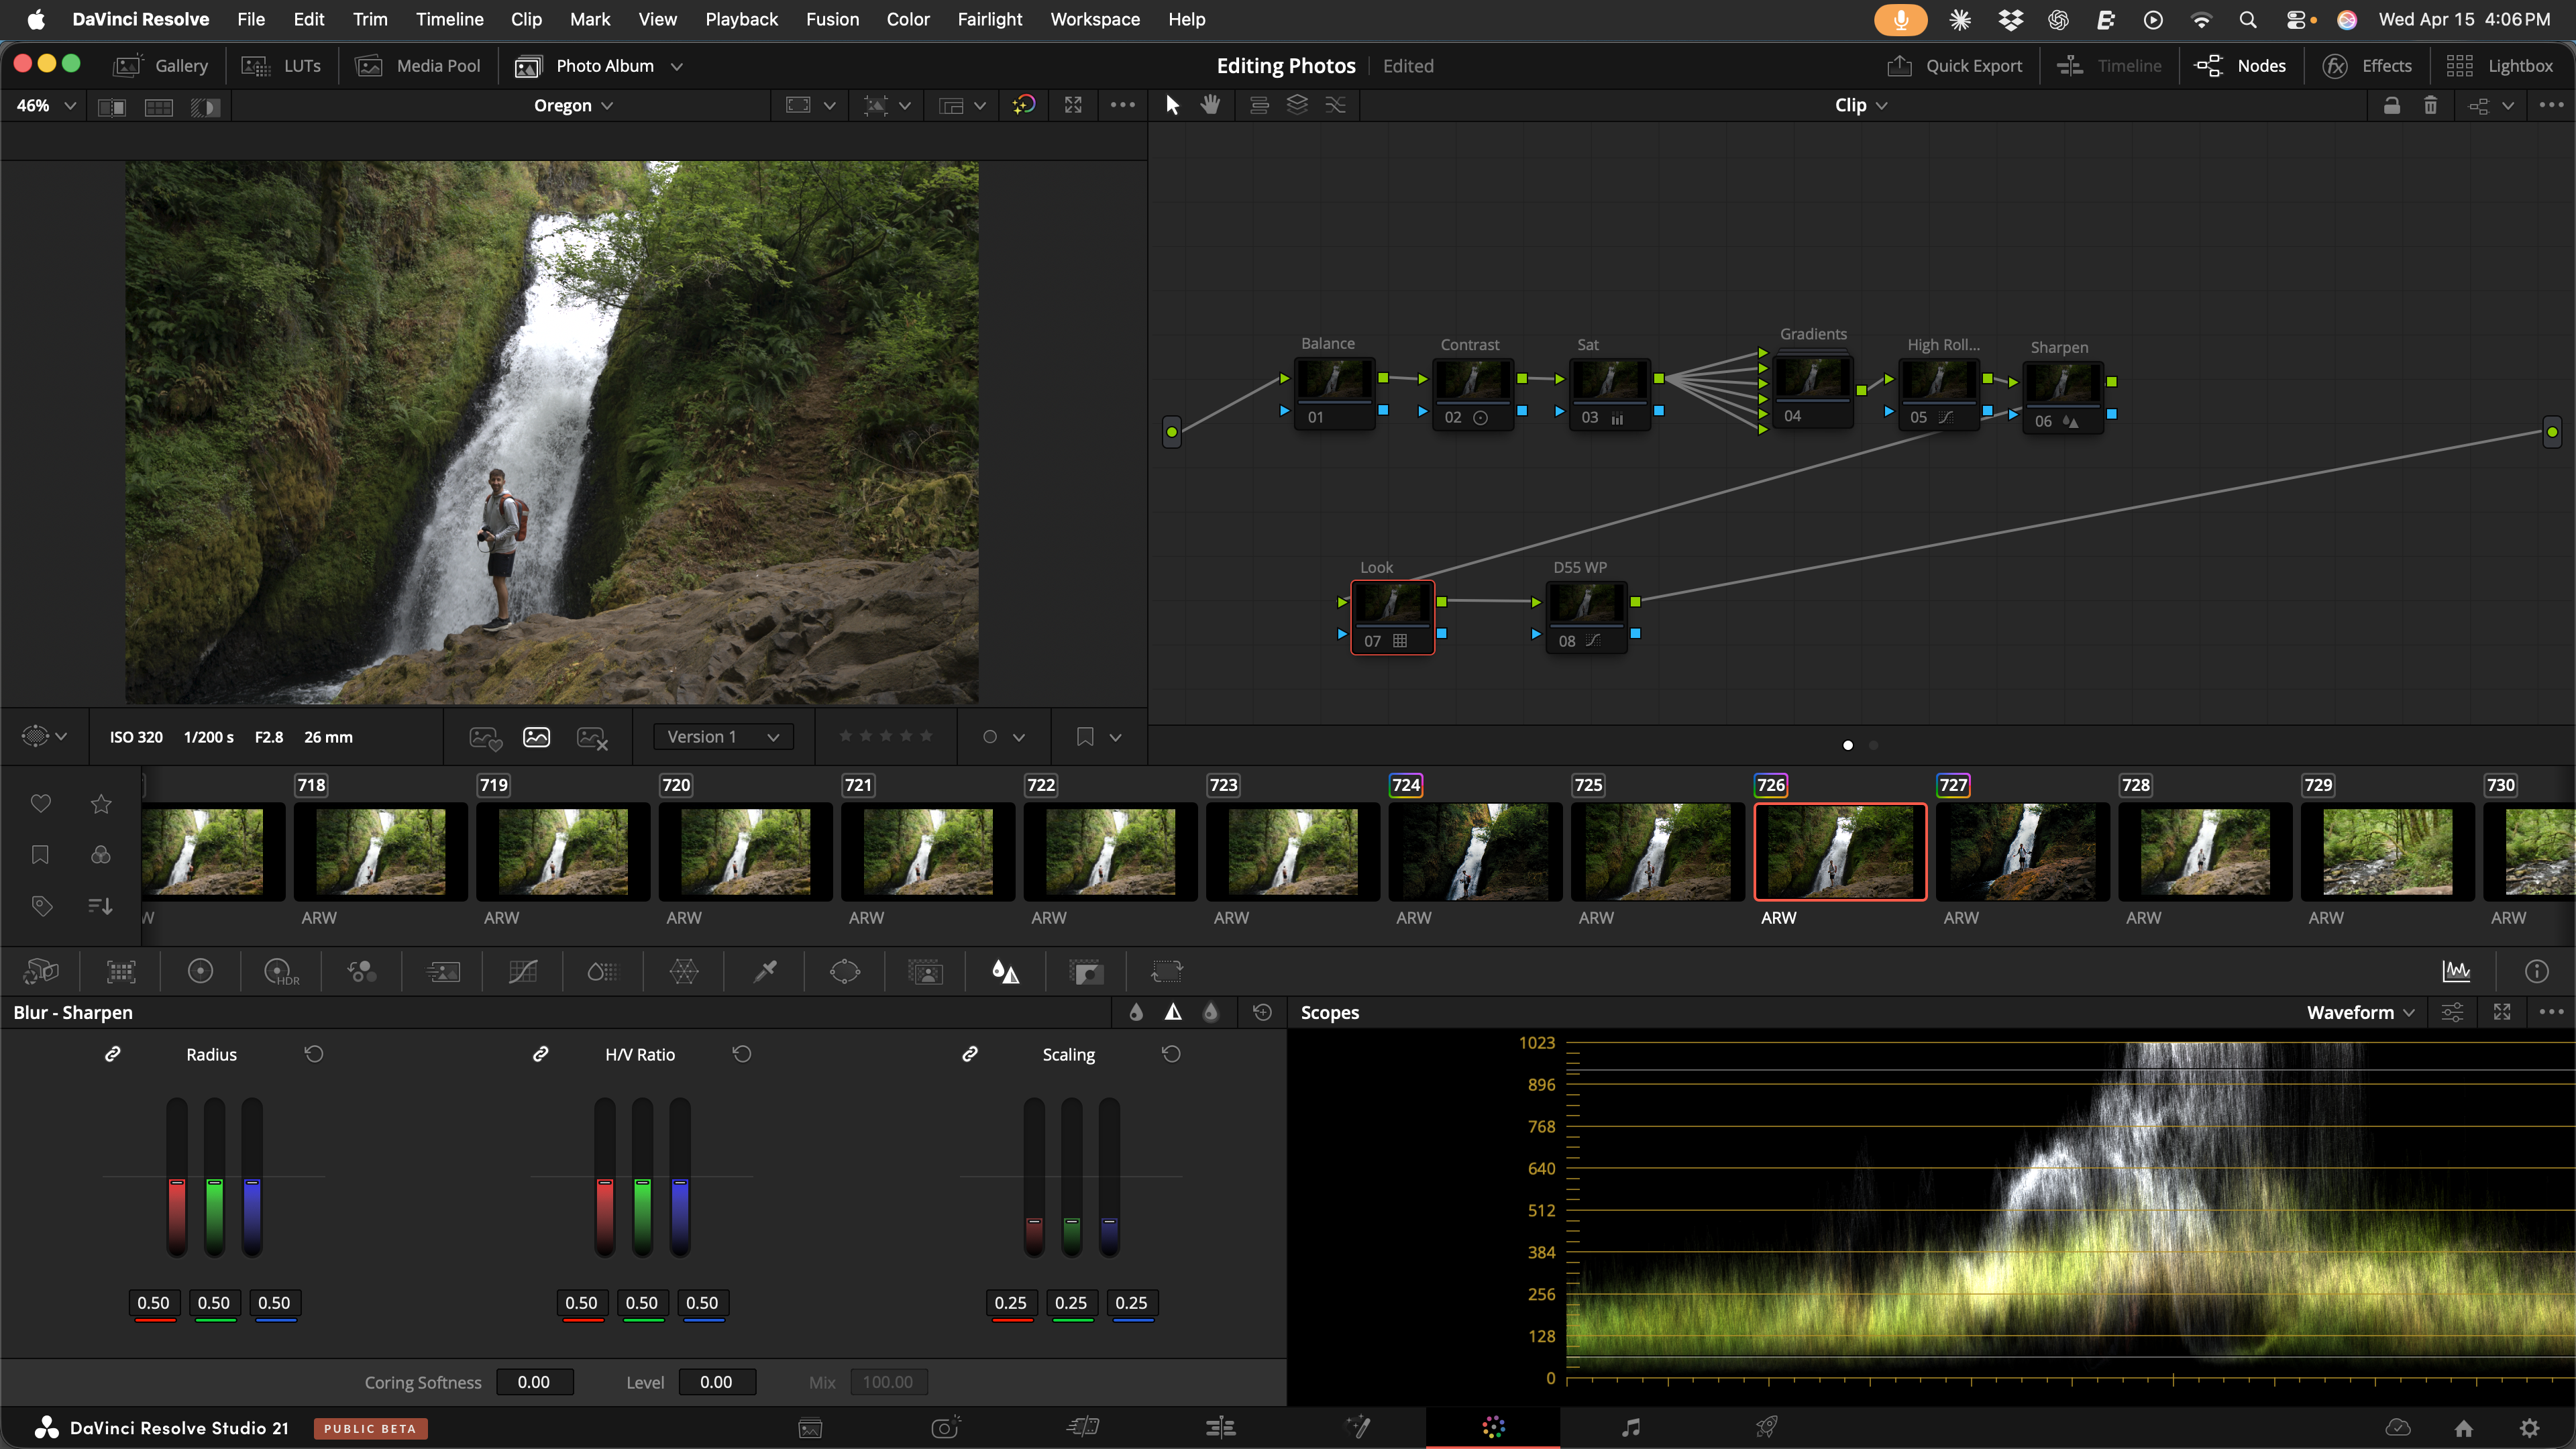The image size is (2576, 1449).
Task: Expand the Photo Album dropdown chevron
Action: [677, 66]
